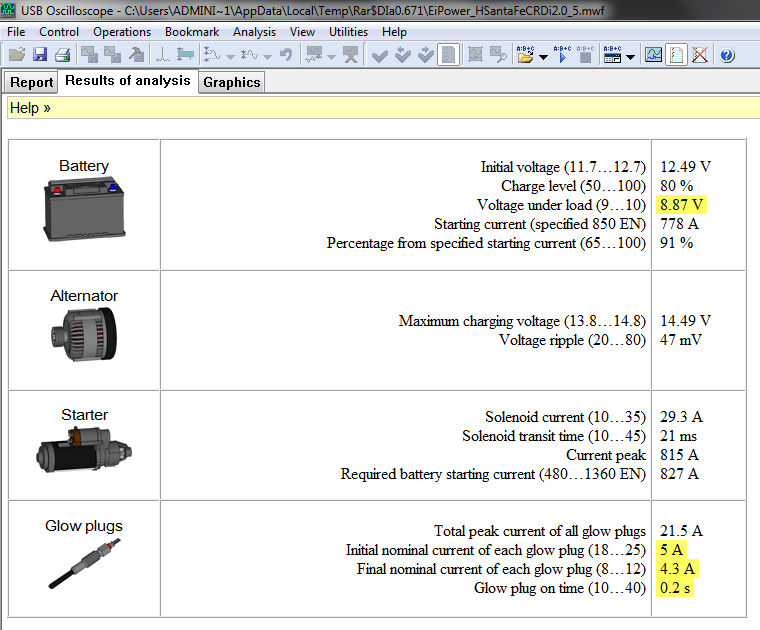Image resolution: width=760 pixels, height=630 pixels.
Task: Click the print icon in toolbar
Action: coord(62,55)
